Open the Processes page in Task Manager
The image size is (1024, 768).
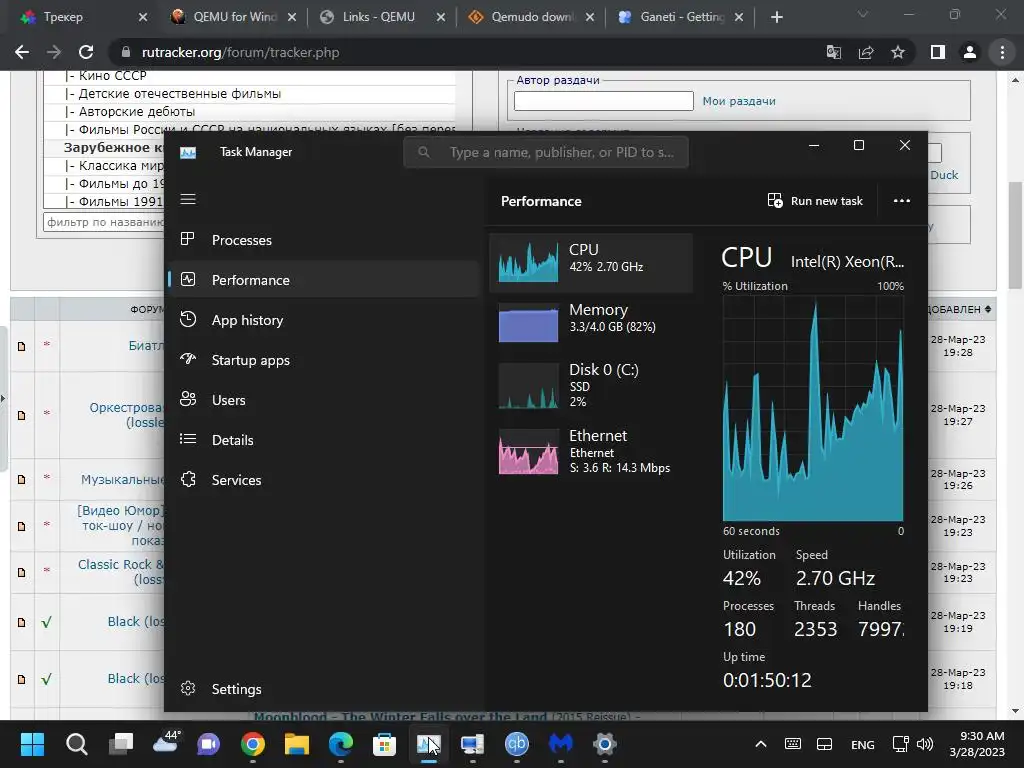point(324,240)
